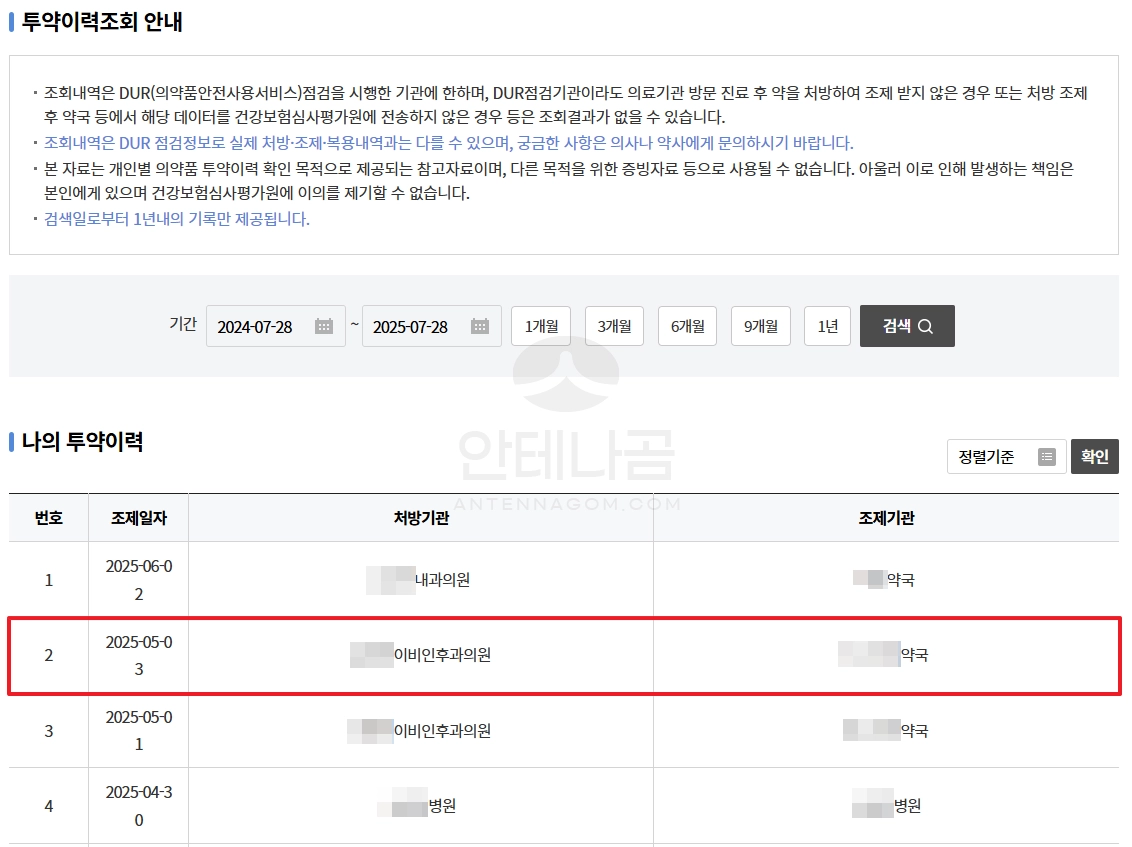The image size is (1132, 847).
Task: Focus the 2024-07-28 start date field
Action: click(276, 326)
